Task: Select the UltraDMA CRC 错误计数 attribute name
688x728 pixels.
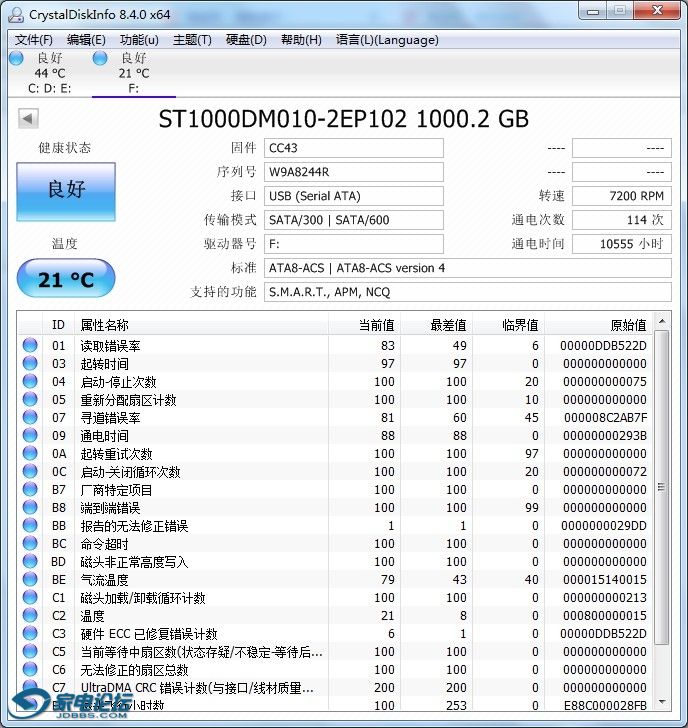Action: [x=197, y=688]
